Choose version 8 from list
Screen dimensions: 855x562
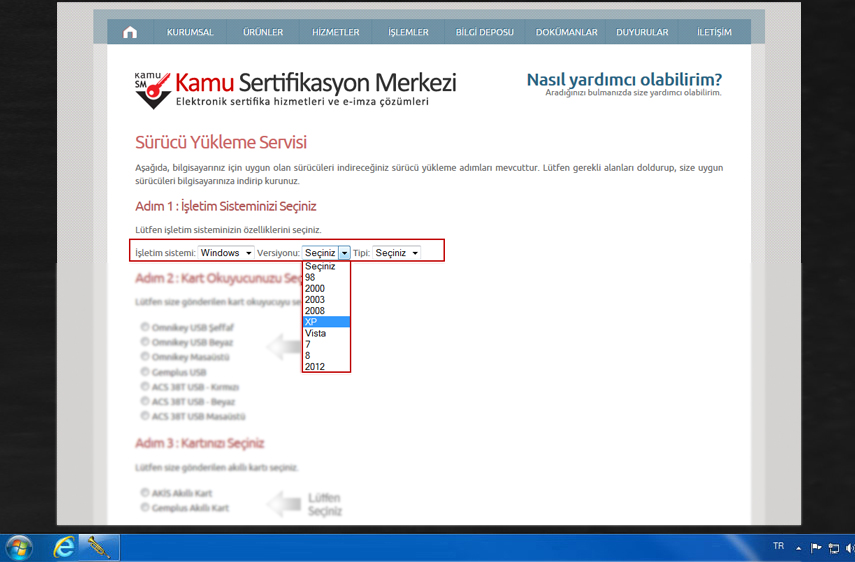(326, 355)
